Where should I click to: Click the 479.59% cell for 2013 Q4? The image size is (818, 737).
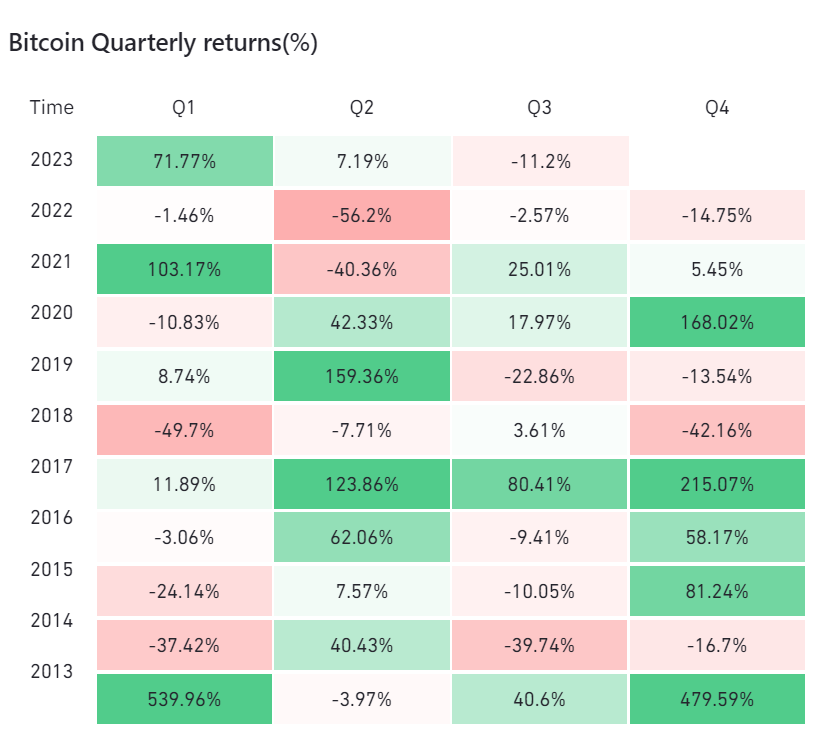[x=717, y=699]
